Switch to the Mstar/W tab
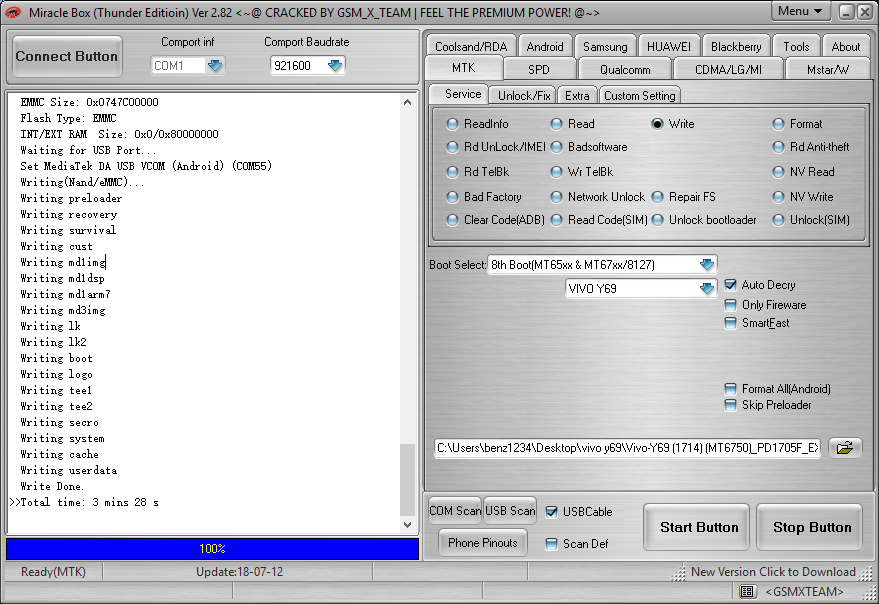This screenshot has width=879, height=604. tap(827, 70)
